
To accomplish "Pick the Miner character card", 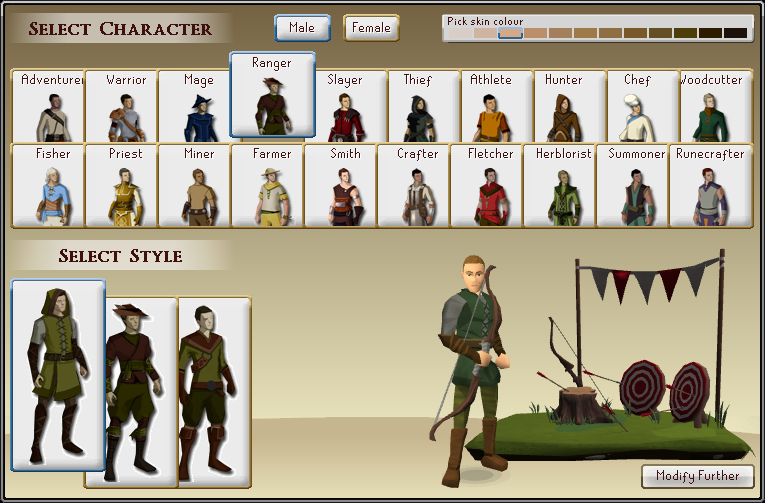I will pos(194,185).
